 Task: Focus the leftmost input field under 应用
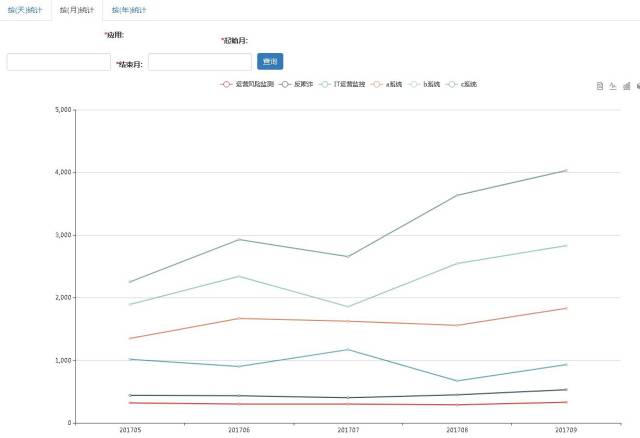pyautogui.click(x=58, y=62)
